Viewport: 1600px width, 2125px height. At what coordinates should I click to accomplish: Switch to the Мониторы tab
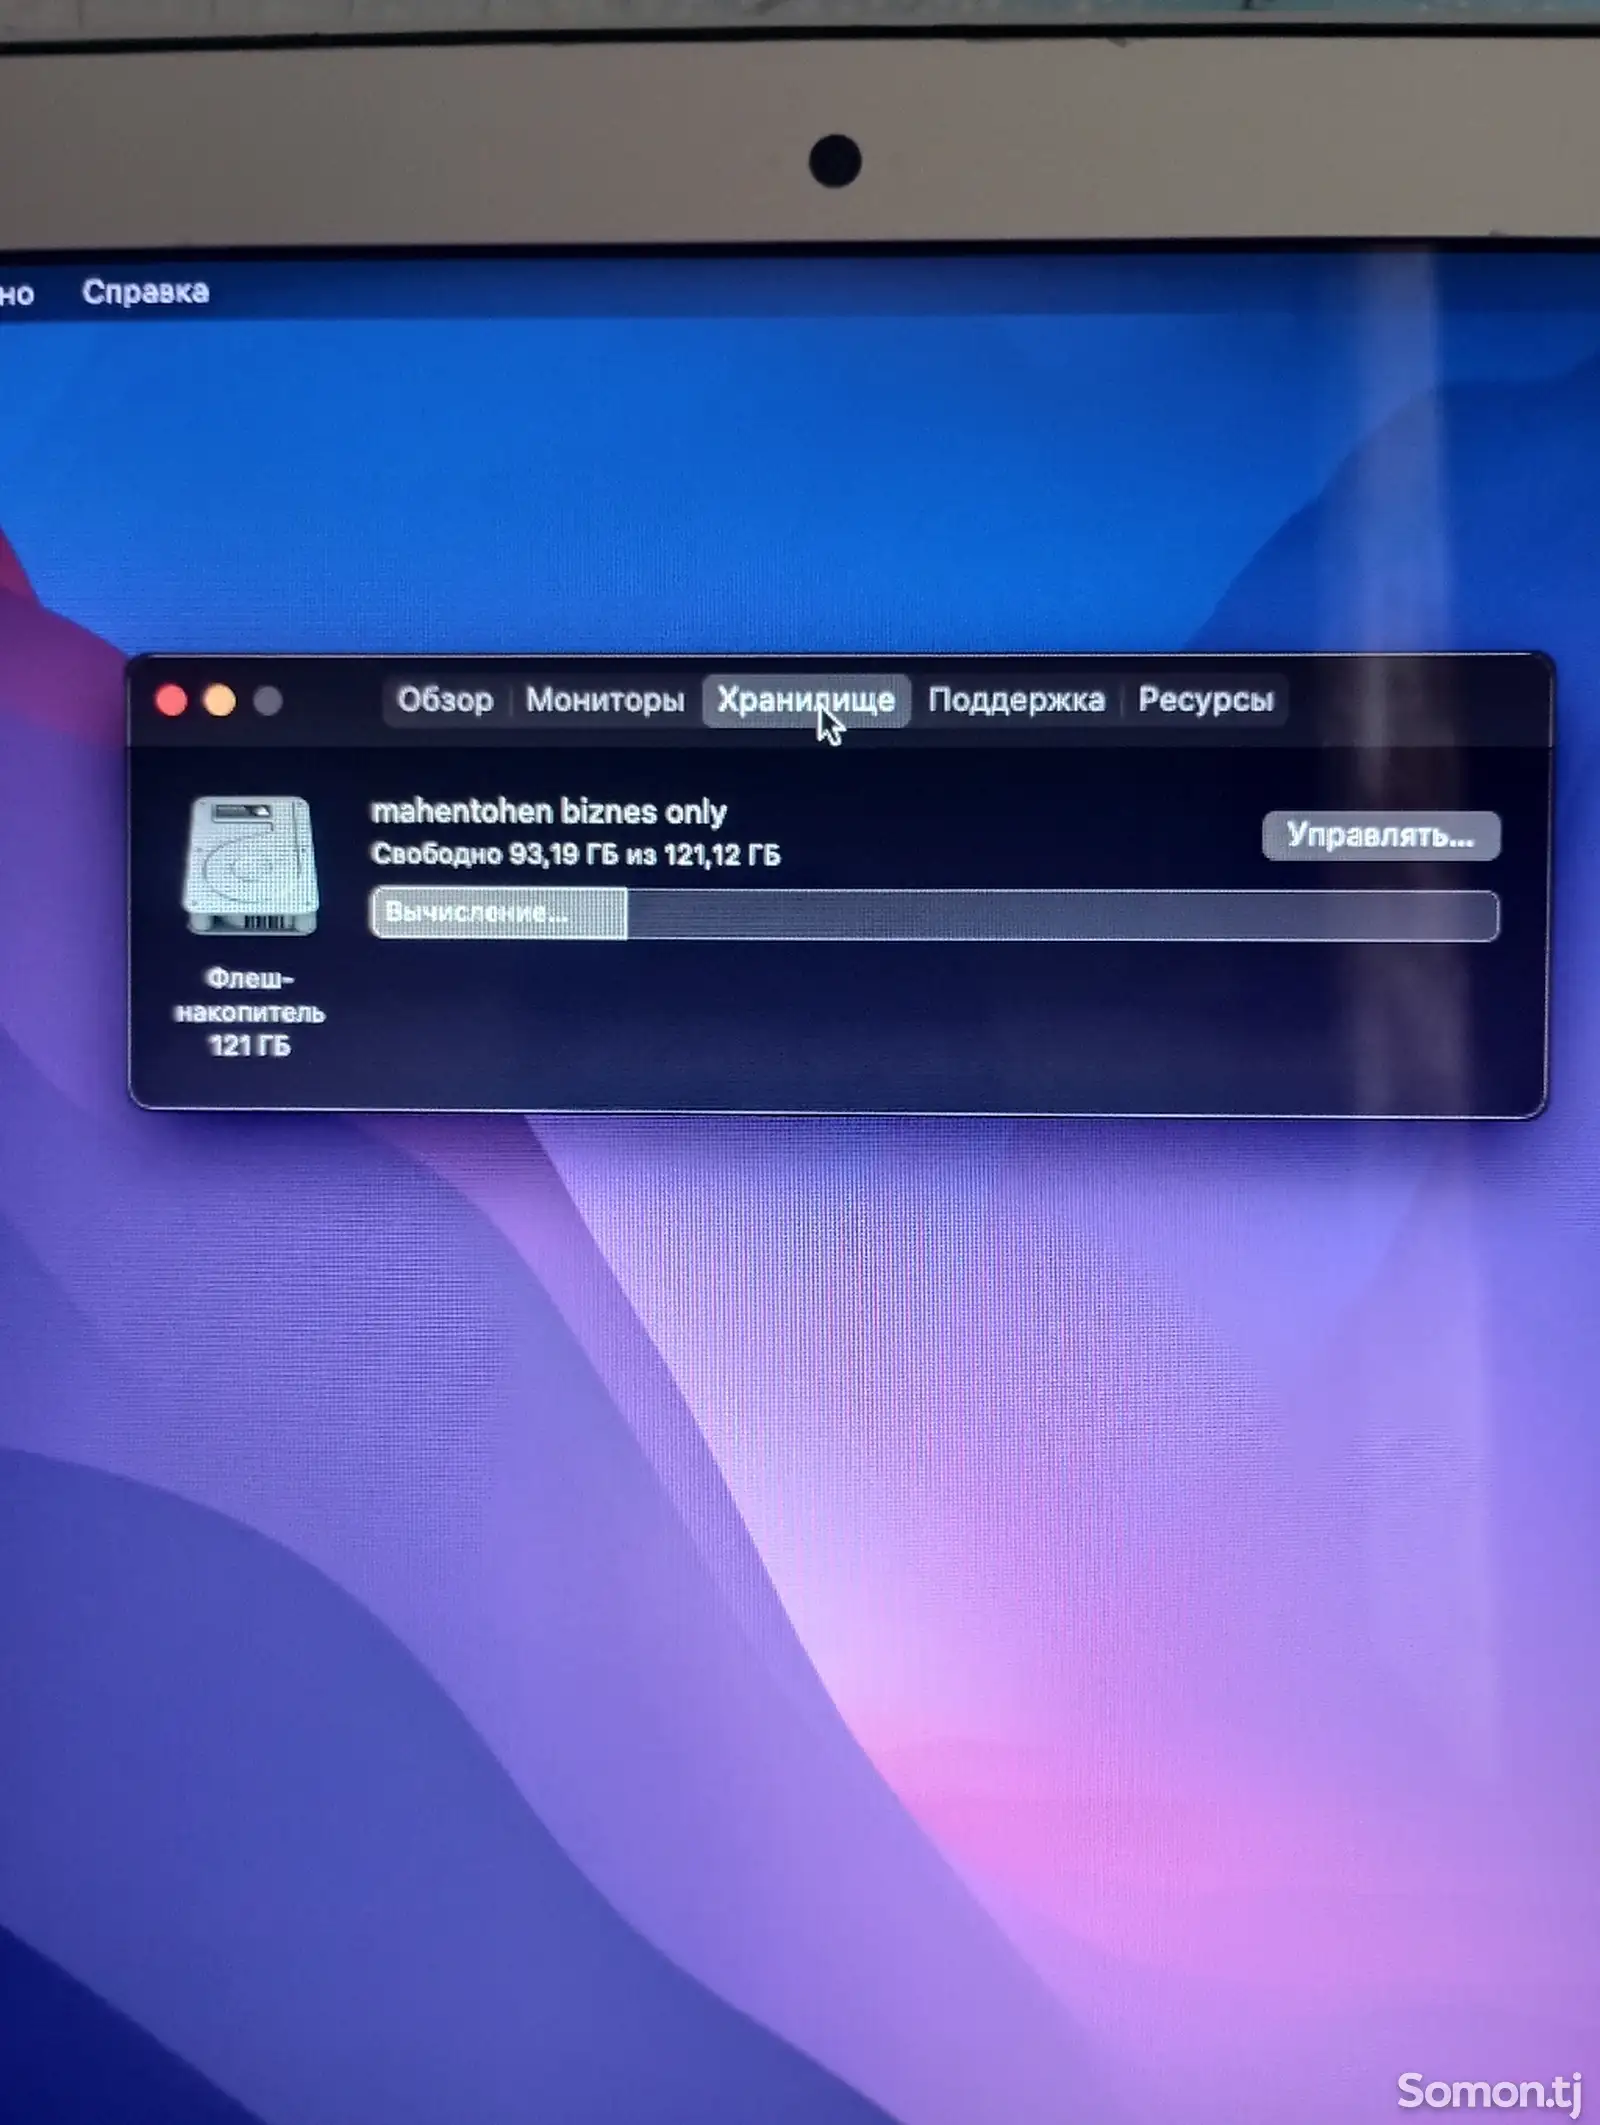605,700
